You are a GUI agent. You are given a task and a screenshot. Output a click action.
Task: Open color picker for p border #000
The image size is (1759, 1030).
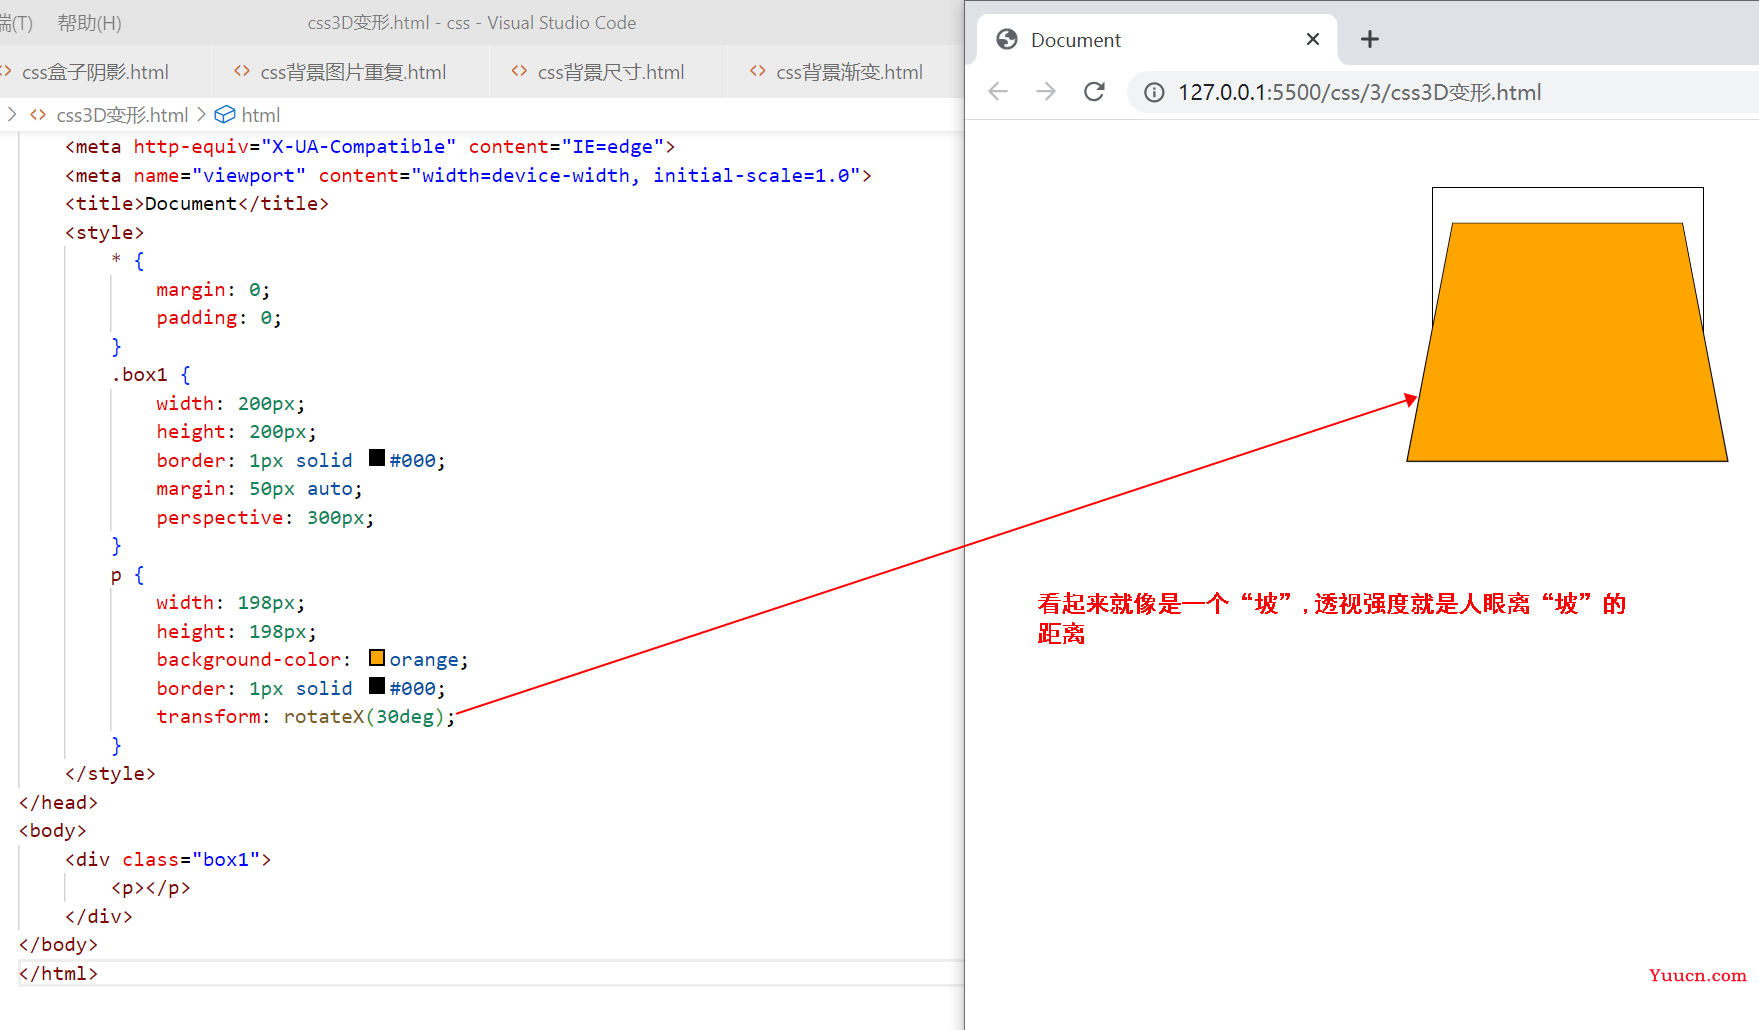(x=377, y=686)
